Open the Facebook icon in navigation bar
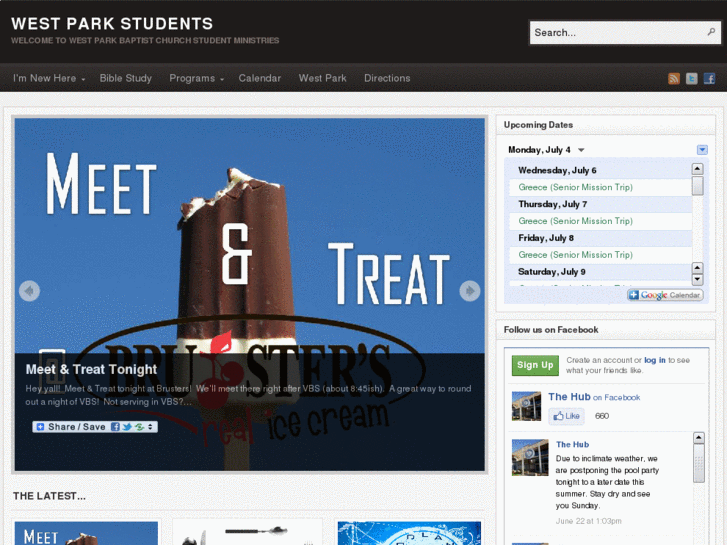Image resolution: width=727 pixels, height=545 pixels. pos(709,78)
